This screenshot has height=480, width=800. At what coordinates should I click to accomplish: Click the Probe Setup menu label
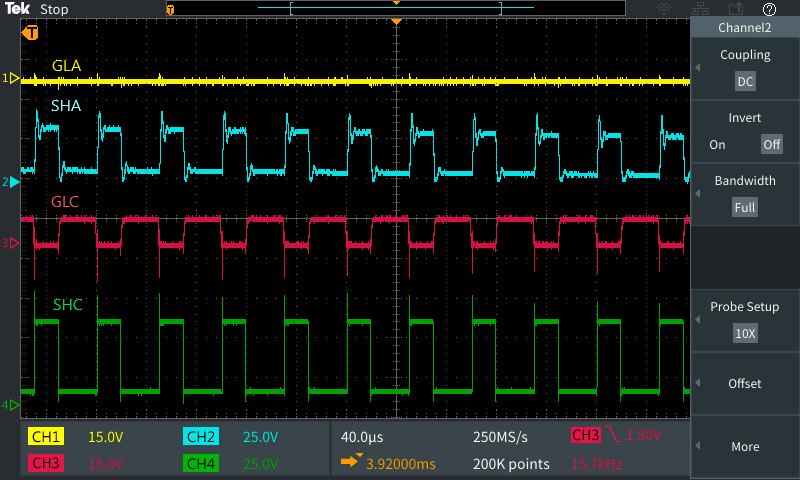744,307
